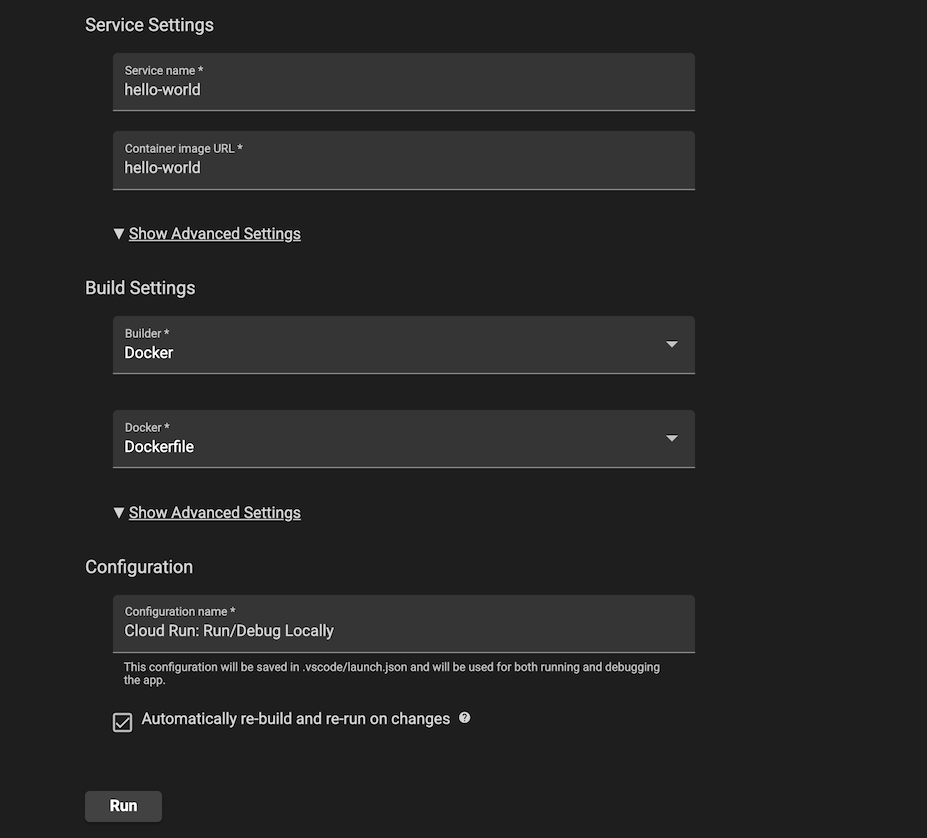Expand the triangle under Build Settings
The height and width of the screenshot is (838, 927).
(x=119, y=512)
